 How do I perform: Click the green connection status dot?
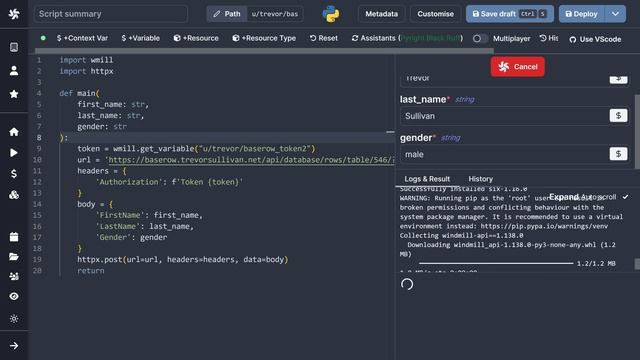[43, 38]
